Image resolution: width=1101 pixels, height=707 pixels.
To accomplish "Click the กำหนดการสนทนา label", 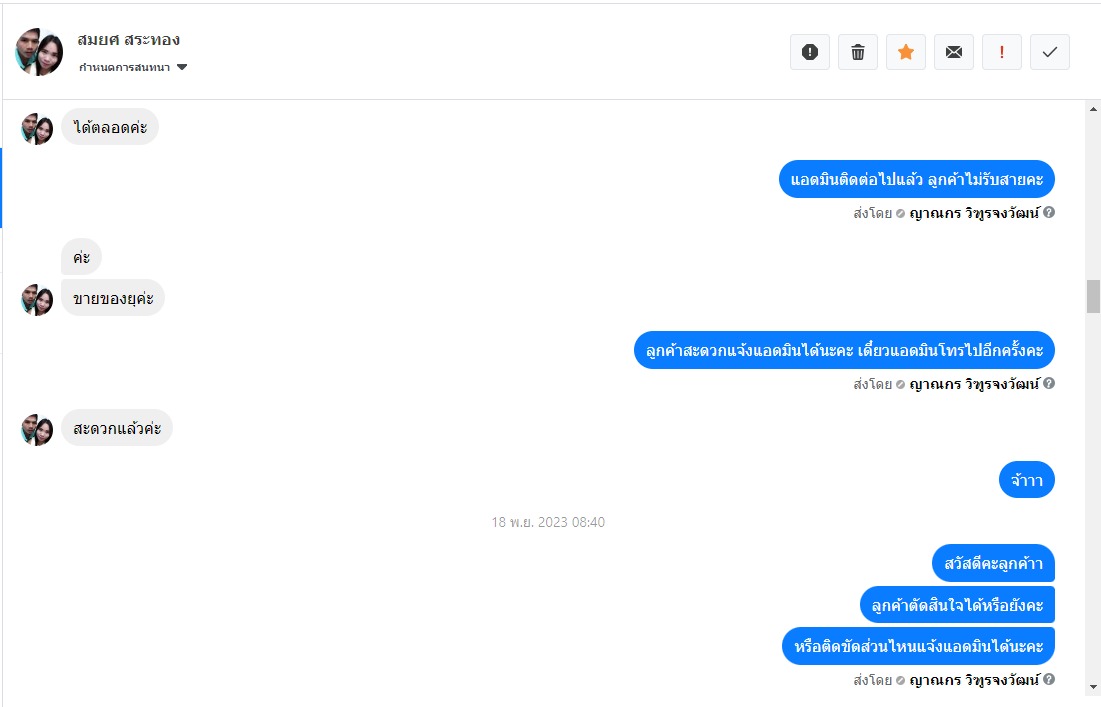I will pos(124,67).
